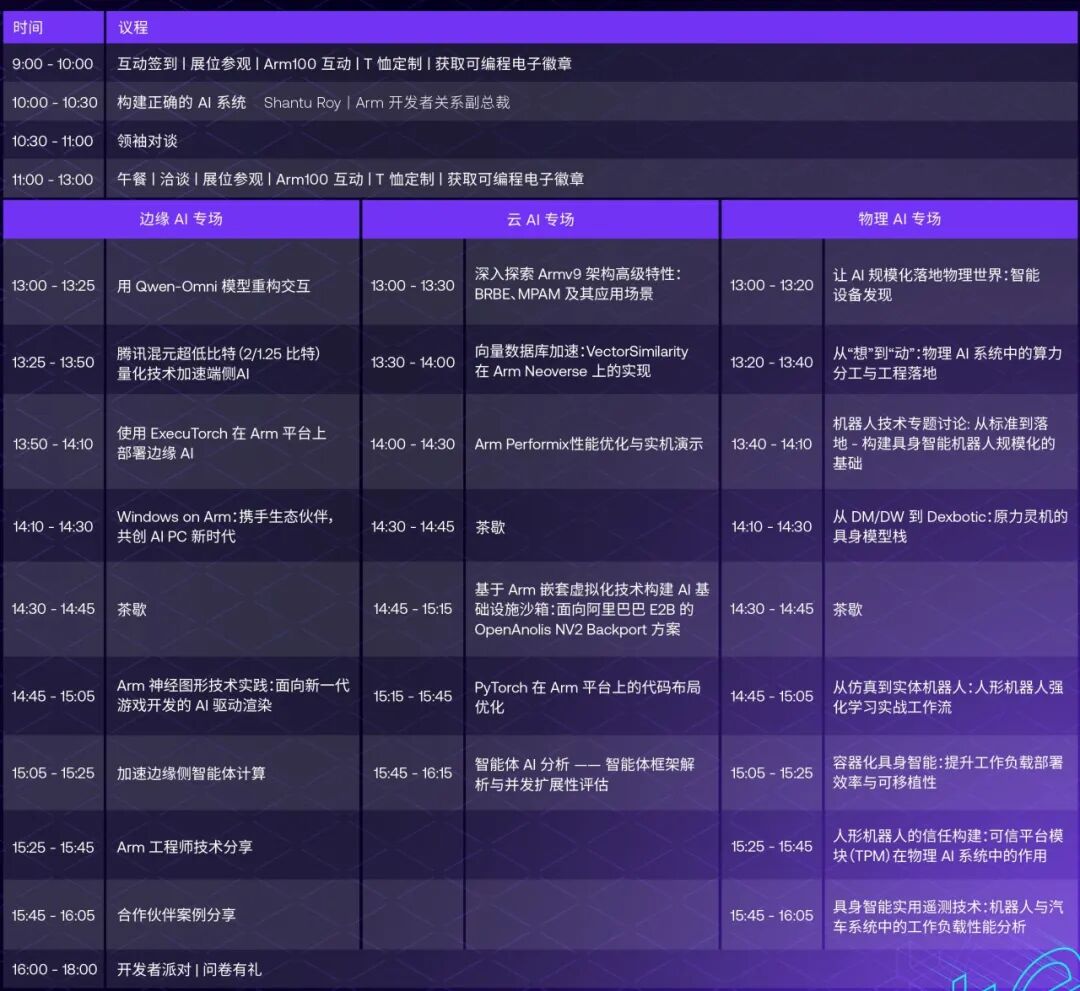Screen dimensions: 1080x991
Task: Click the 10:30 - 11:00 time cell
Action: 52,141
